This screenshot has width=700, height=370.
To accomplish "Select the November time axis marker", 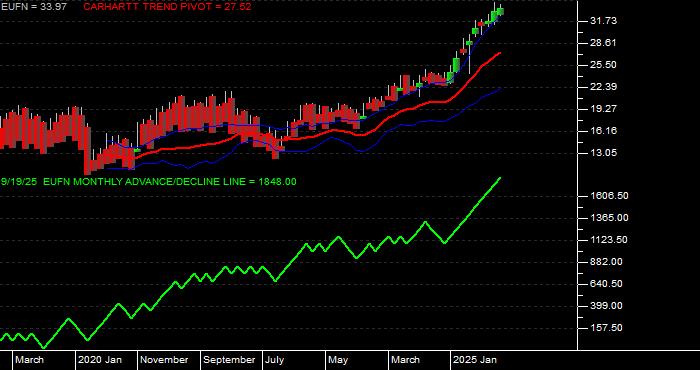I will click(x=164, y=360).
